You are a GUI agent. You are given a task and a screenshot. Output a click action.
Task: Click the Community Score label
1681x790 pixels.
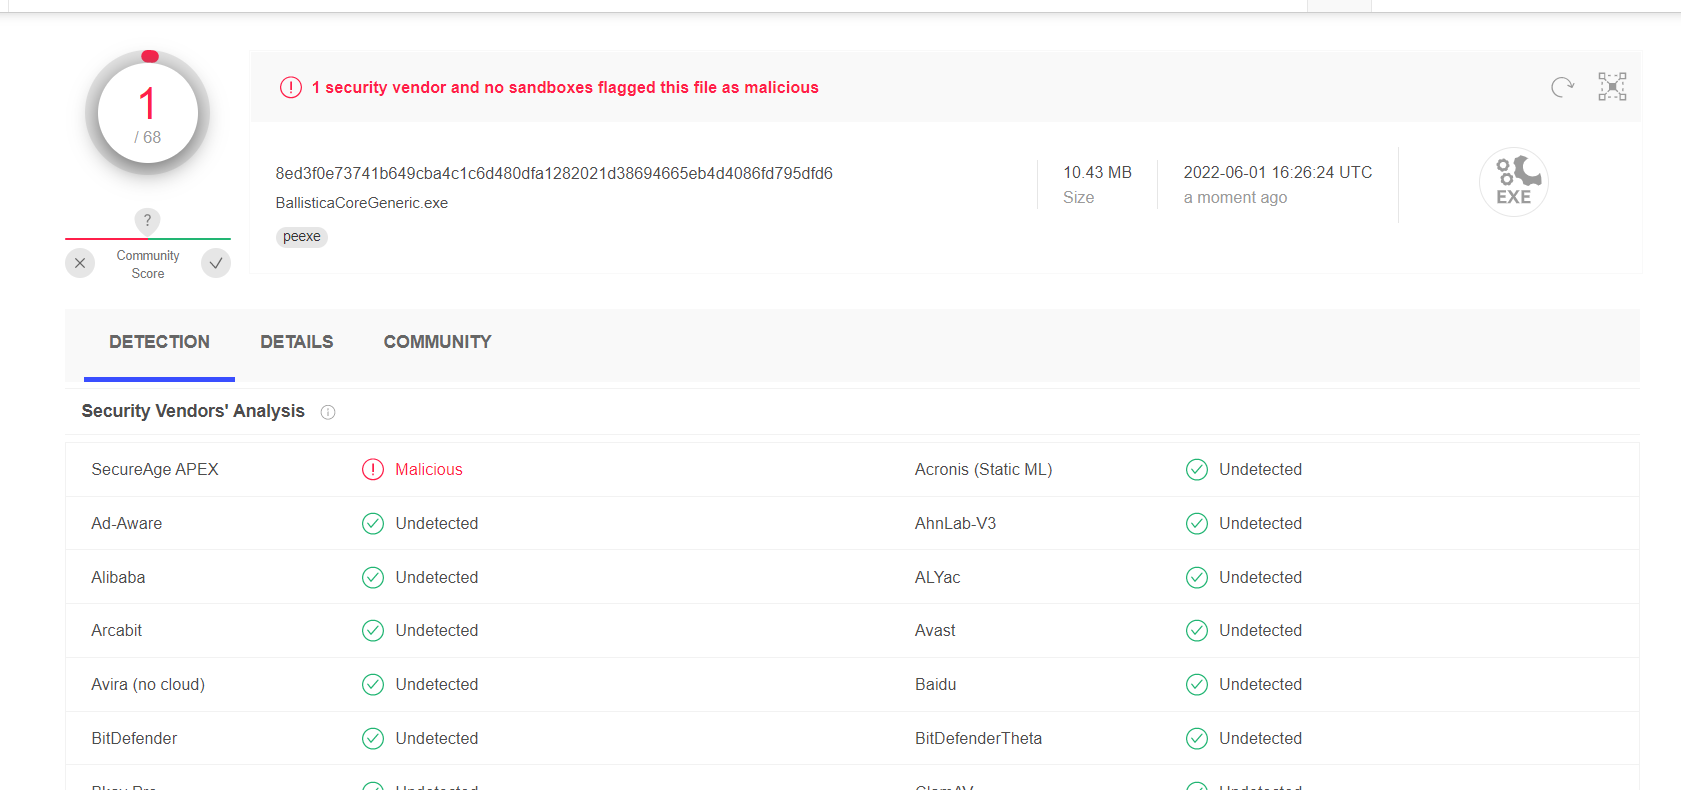click(x=148, y=264)
